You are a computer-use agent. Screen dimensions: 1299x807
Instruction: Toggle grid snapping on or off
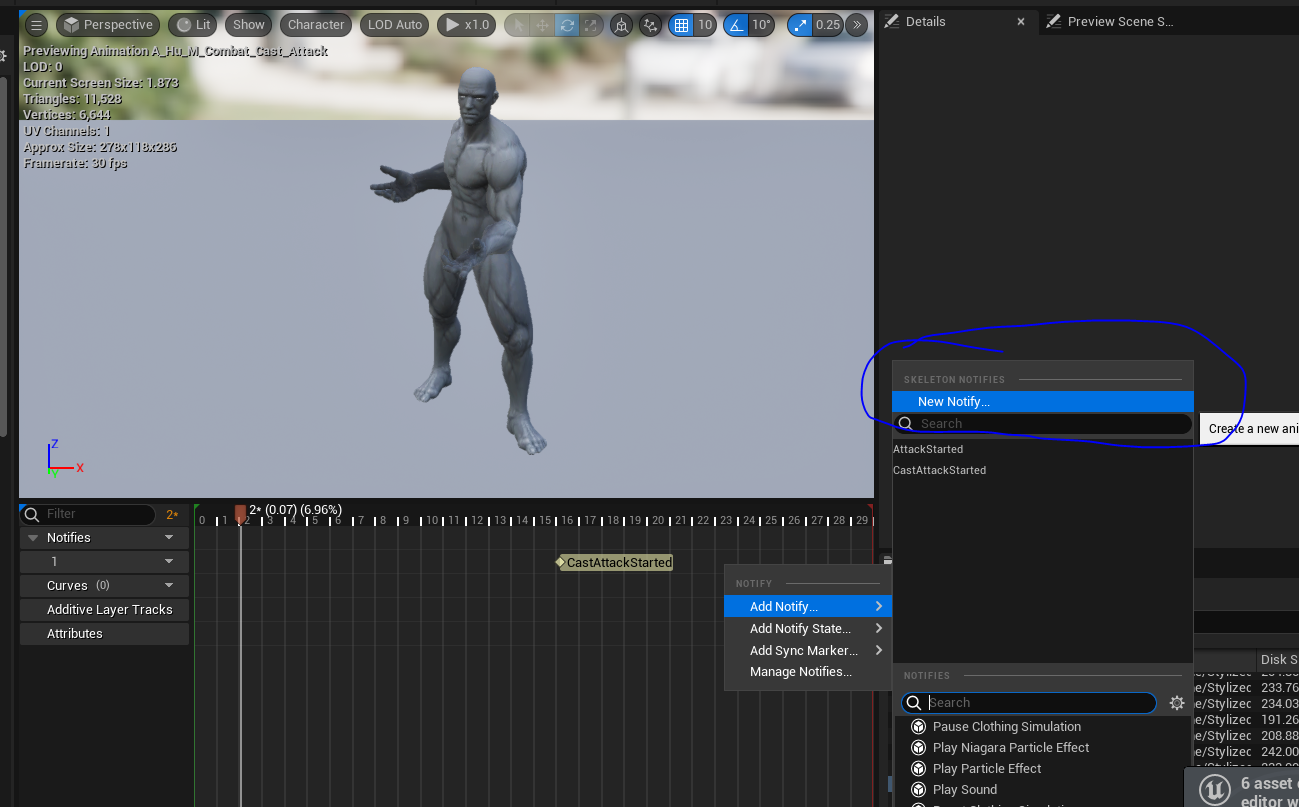682,25
